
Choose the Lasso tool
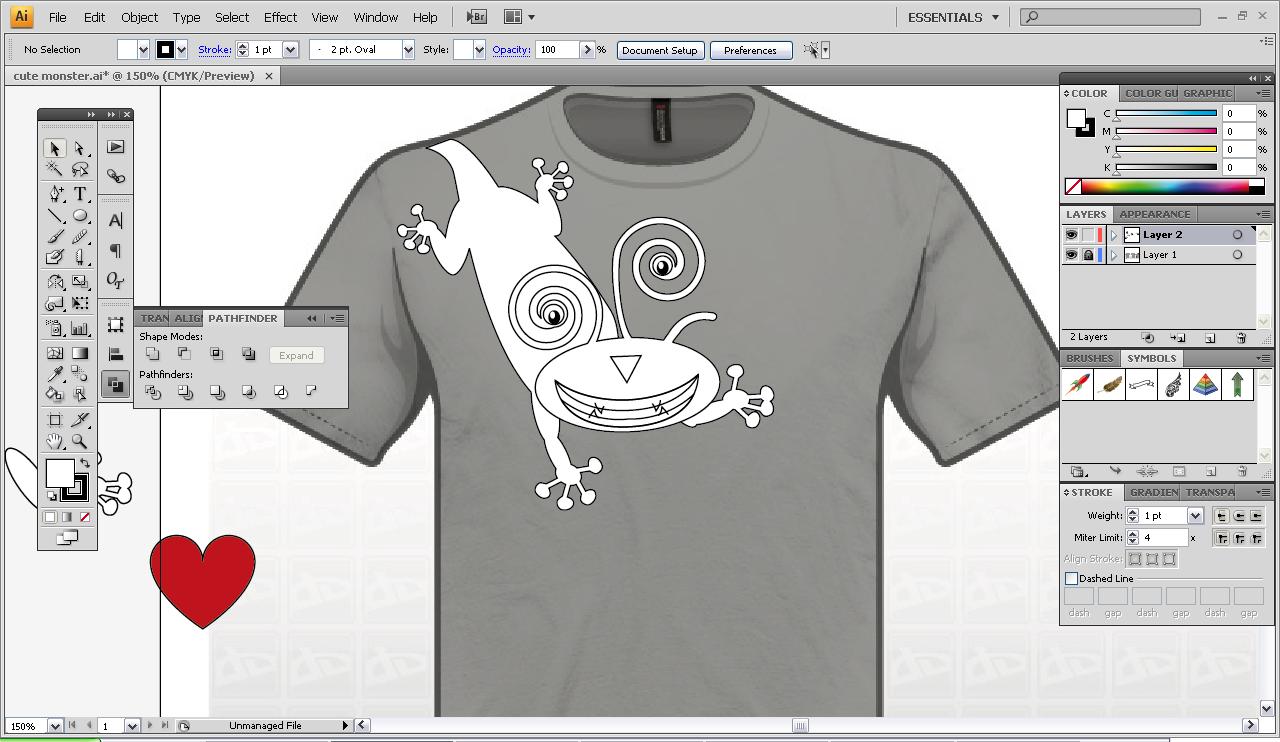click(80, 170)
